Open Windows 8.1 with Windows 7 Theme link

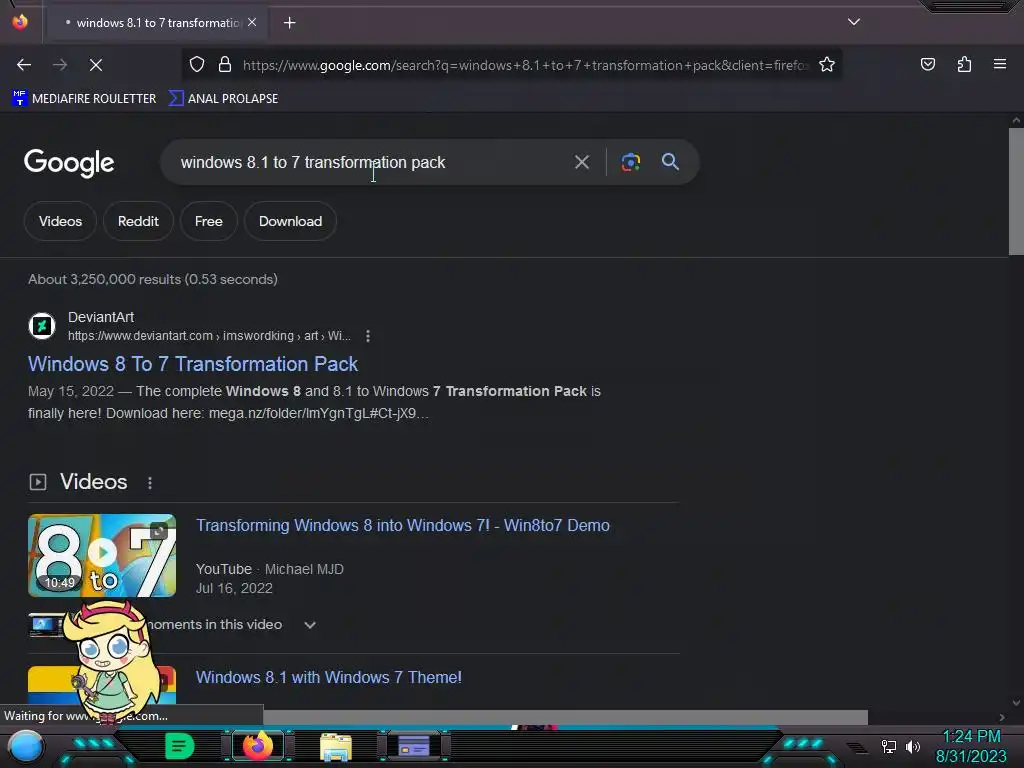coord(328,677)
